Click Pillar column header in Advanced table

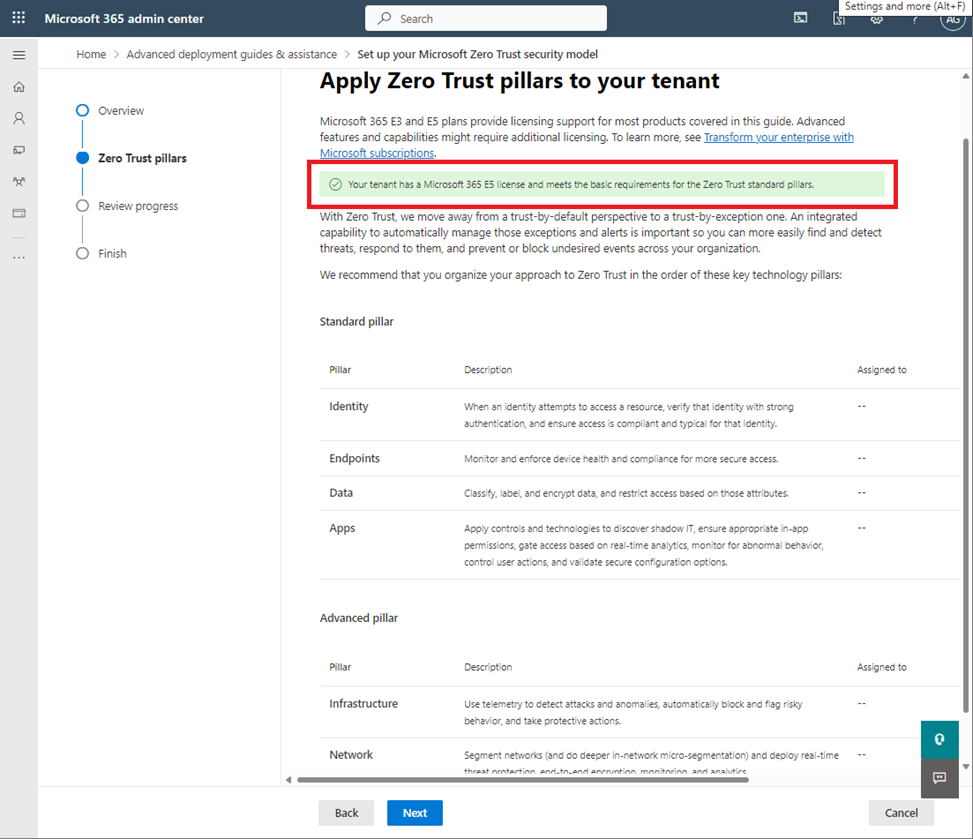click(340, 667)
